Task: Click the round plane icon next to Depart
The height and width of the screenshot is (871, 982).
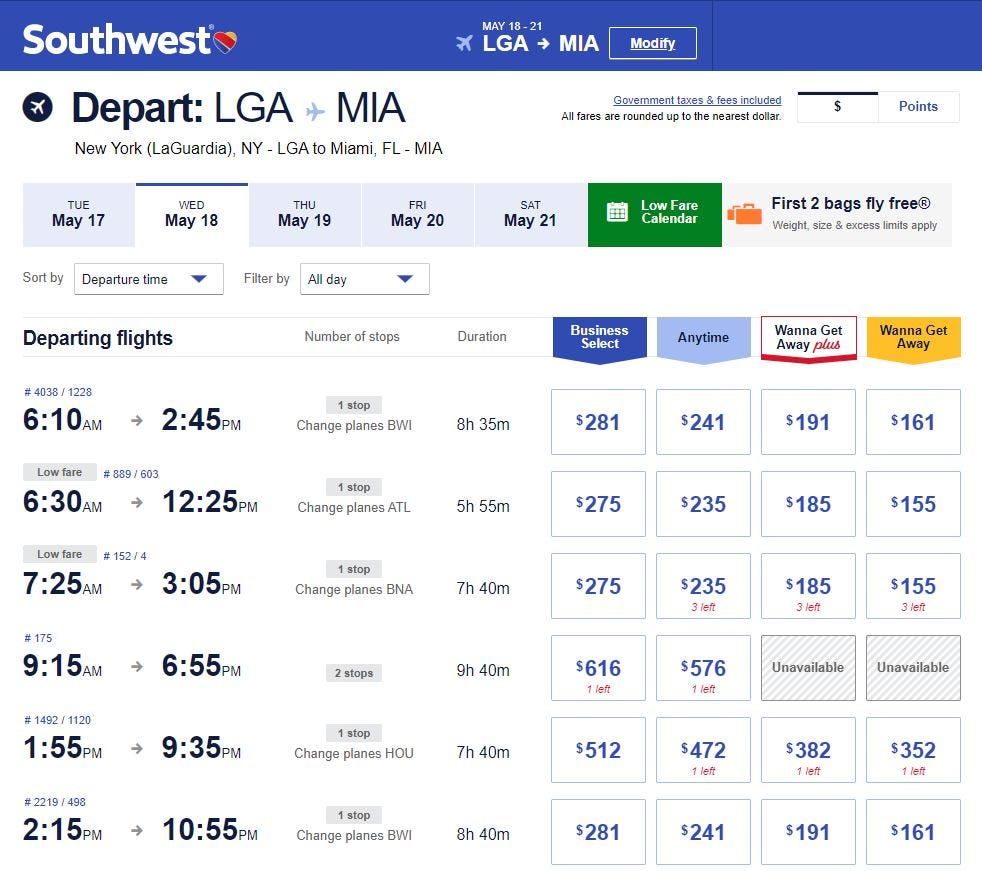Action: [x=38, y=107]
